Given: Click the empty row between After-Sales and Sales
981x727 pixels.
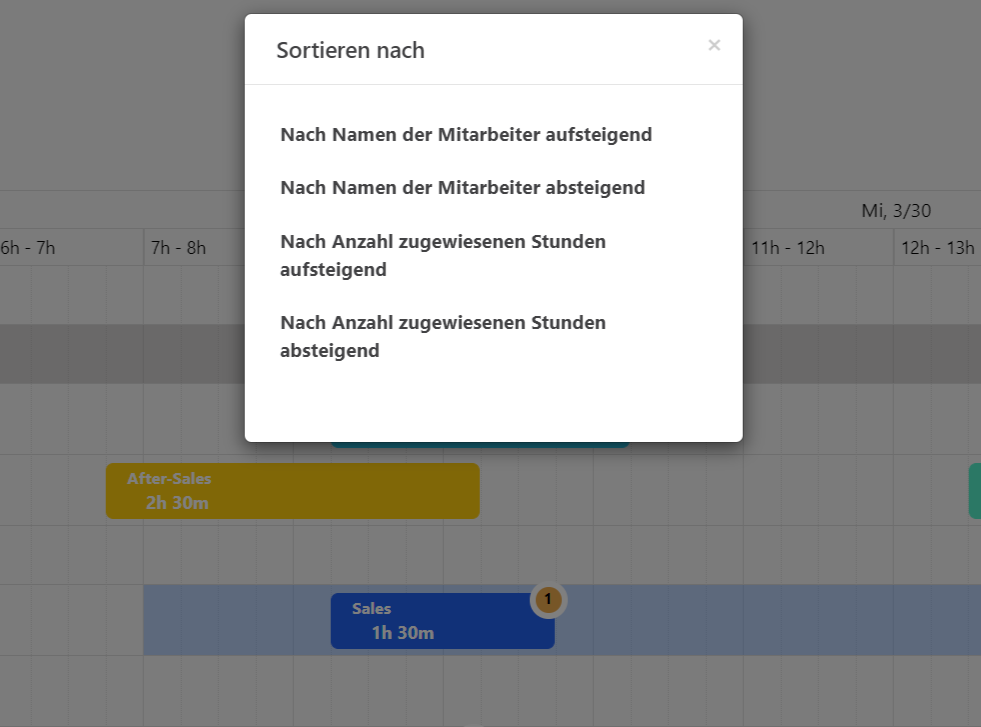Looking at the screenshot, I should (x=300, y=555).
